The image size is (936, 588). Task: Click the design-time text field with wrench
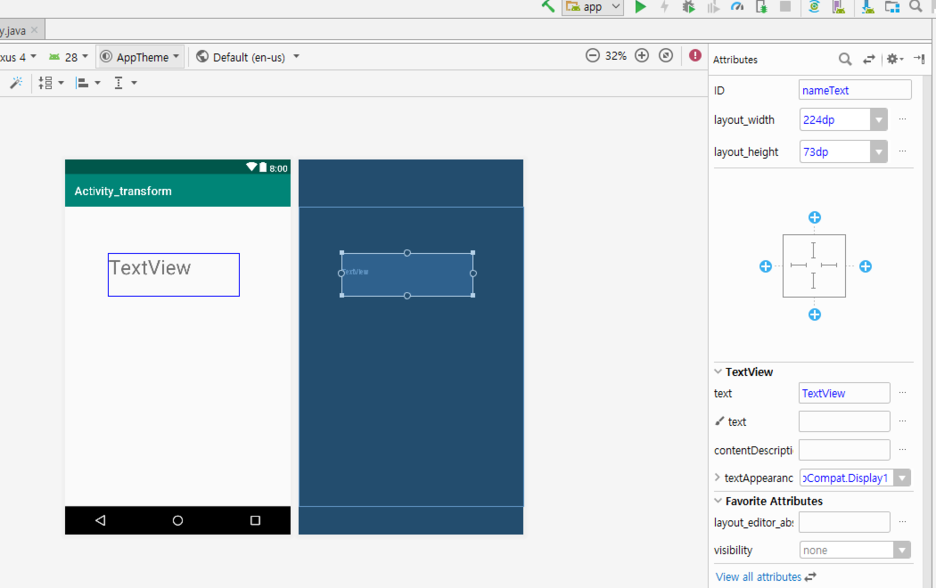(x=844, y=421)
